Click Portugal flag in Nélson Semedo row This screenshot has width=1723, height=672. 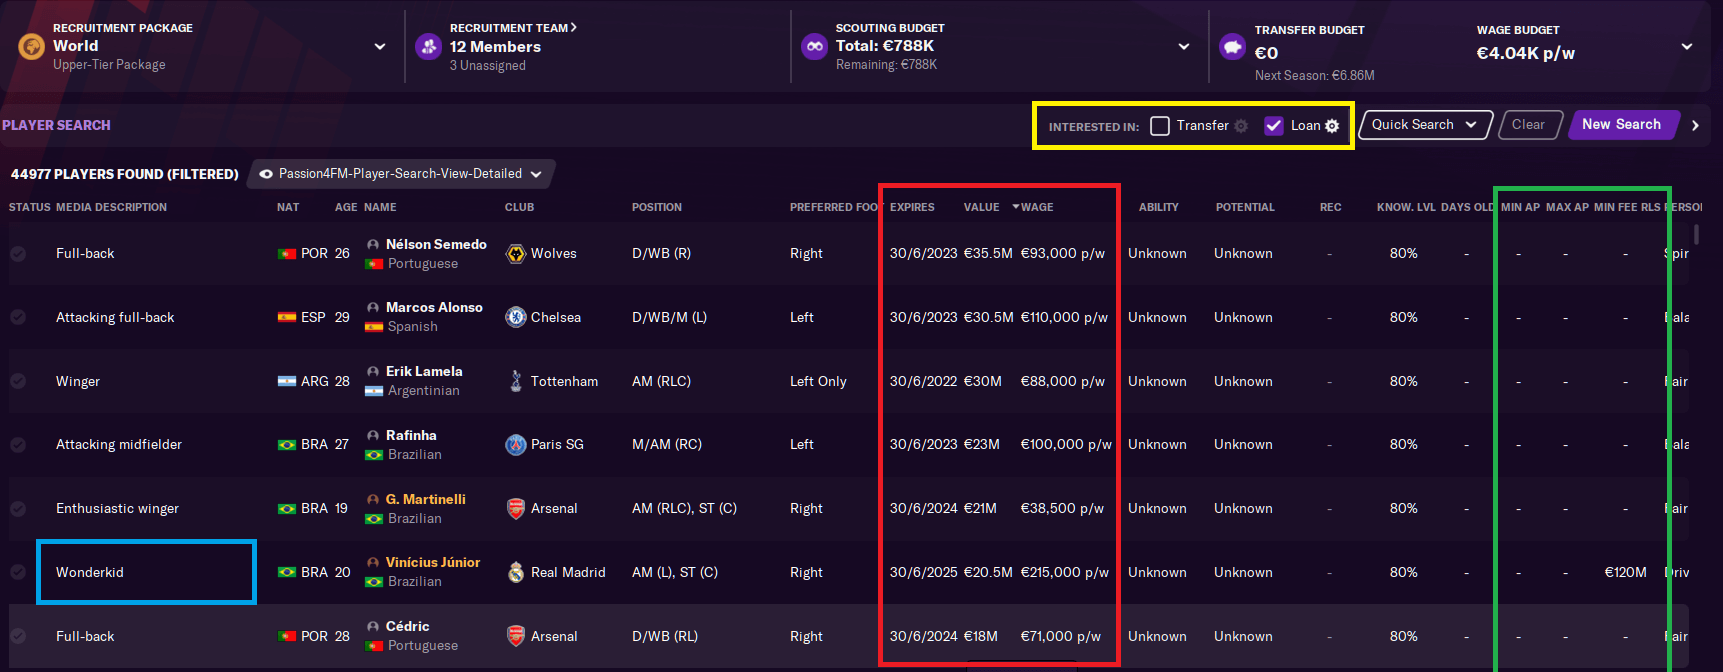click(x=287, y=254)
